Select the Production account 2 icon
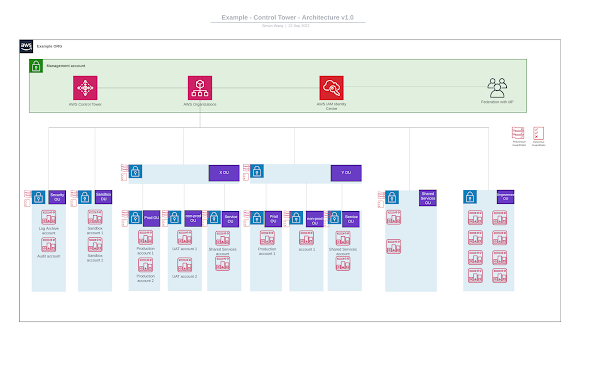This screenshot has width=590, height=388. click(146, 265)
